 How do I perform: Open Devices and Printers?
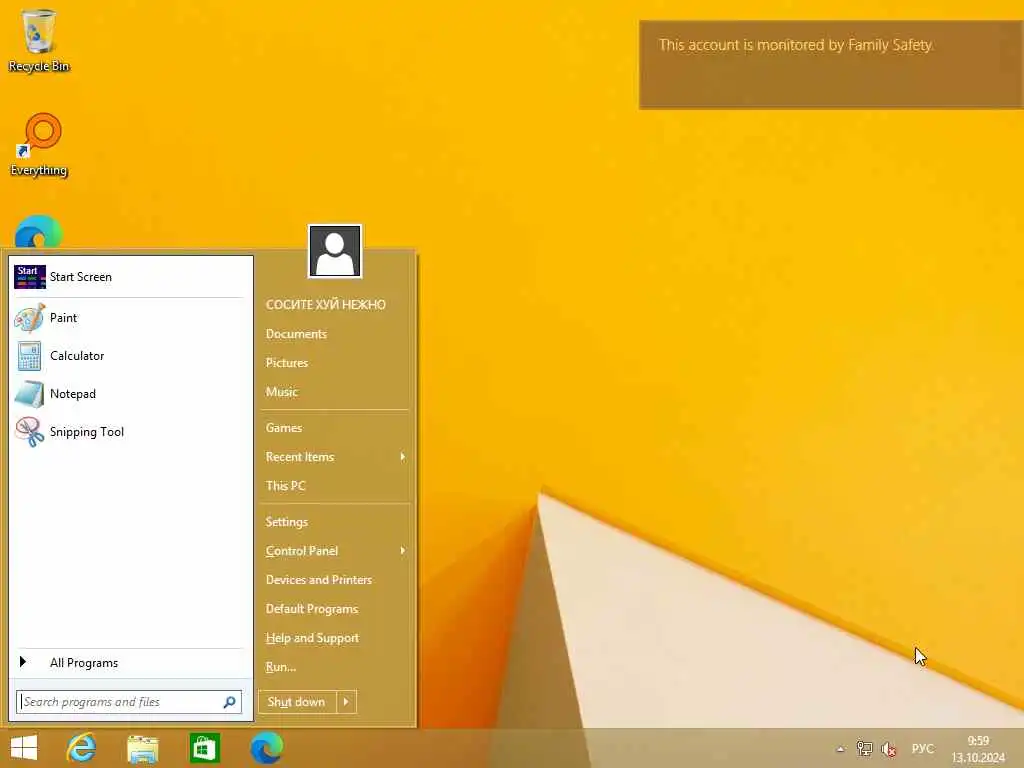point(319,580)
